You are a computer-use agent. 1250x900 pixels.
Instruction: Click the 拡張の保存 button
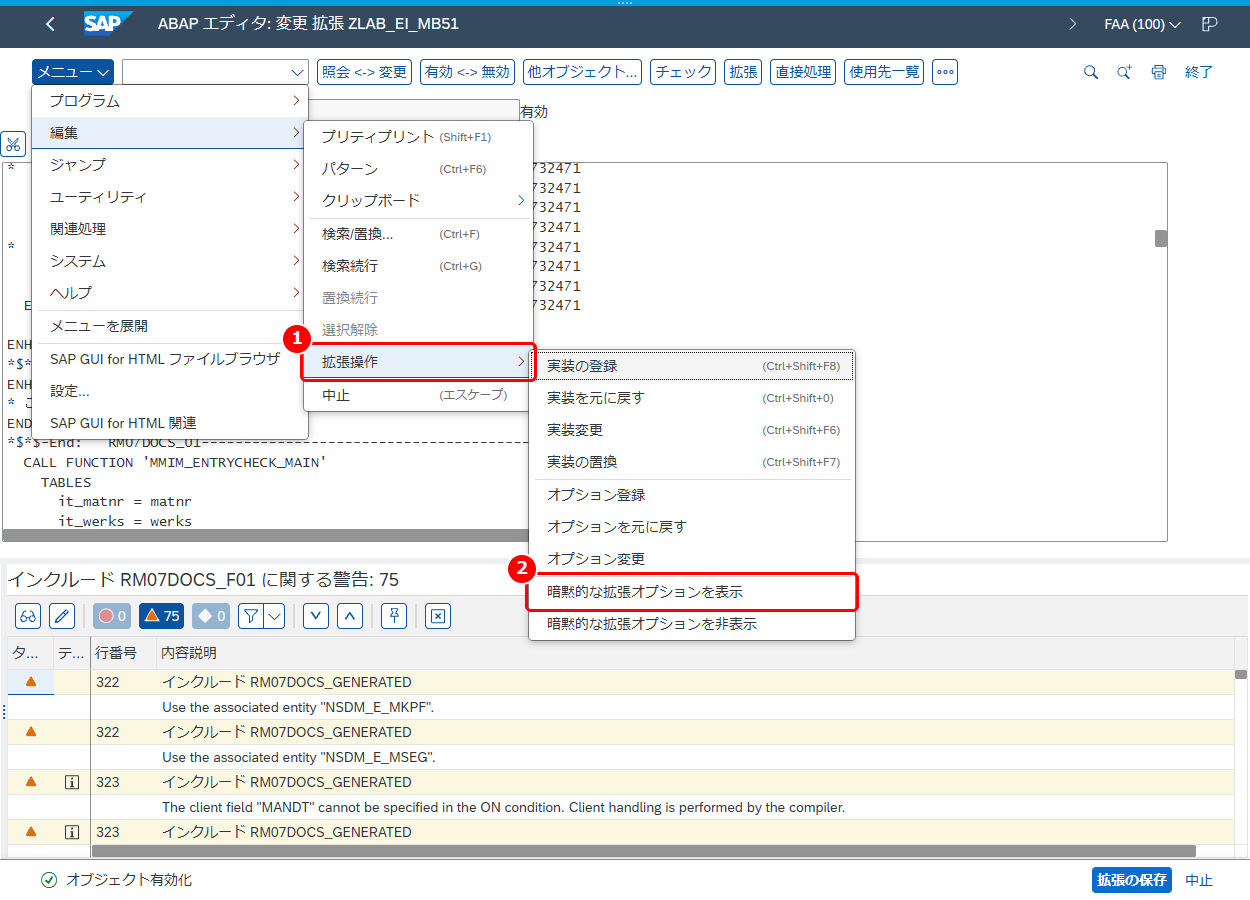1132,880
